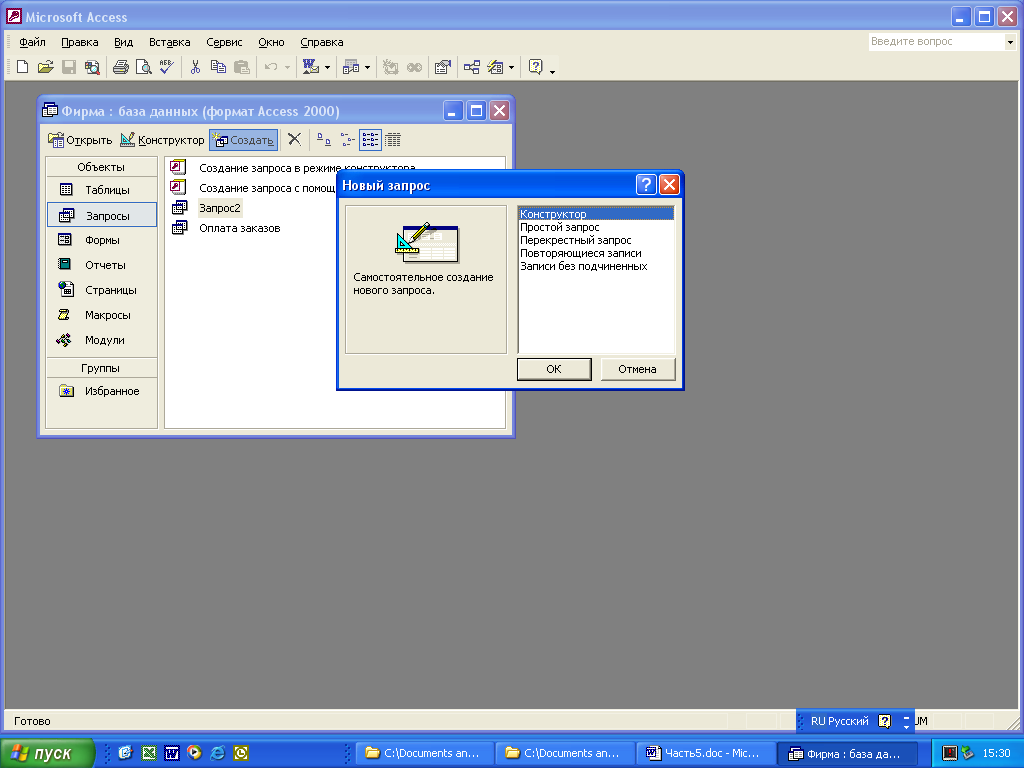This screenshot has width=1024, height=768.
Task: Select Макросы in the objects pane
Action: [101, 315]
